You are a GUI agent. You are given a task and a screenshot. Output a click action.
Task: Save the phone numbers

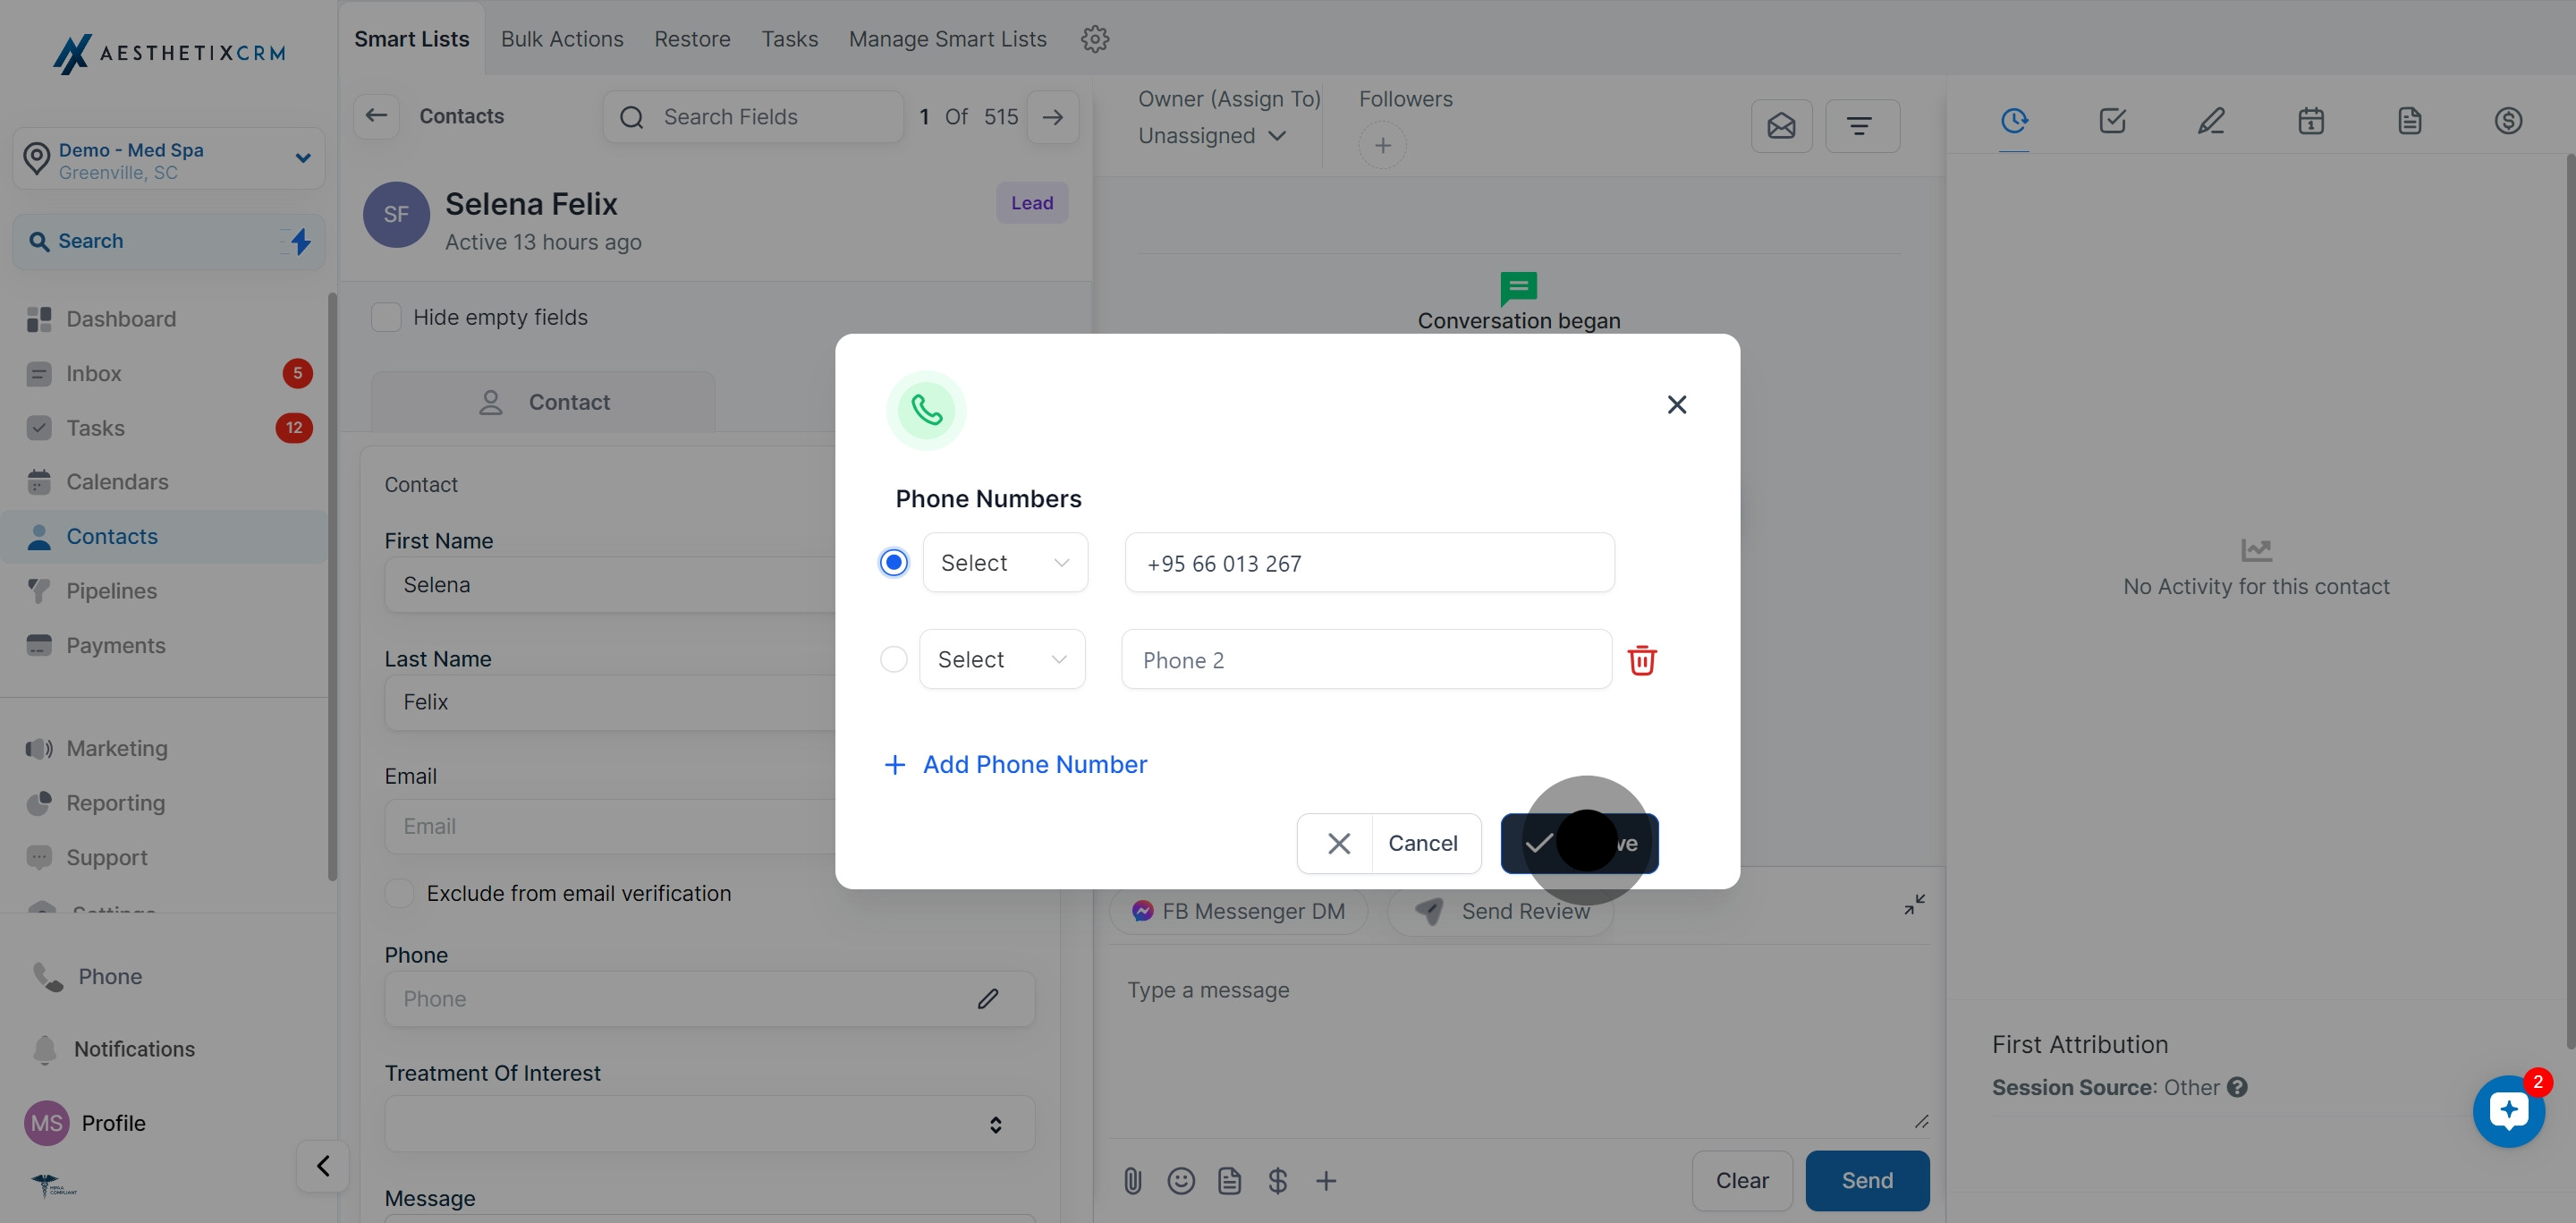pos(1579,844)
